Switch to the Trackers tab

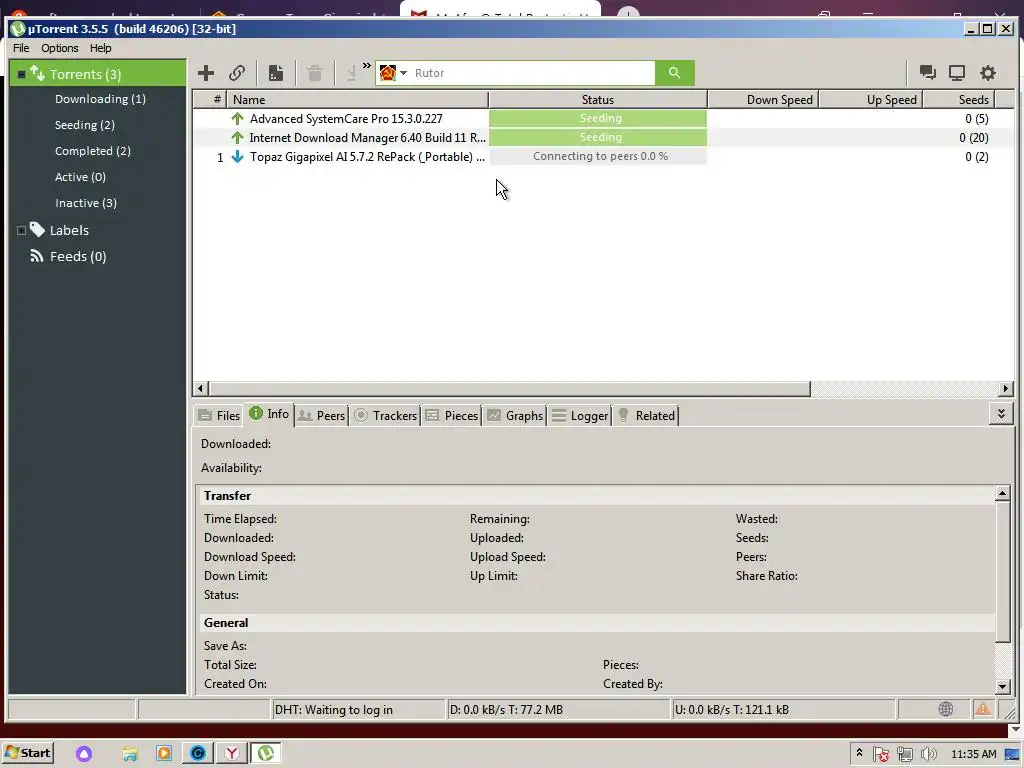click(385, 415)
